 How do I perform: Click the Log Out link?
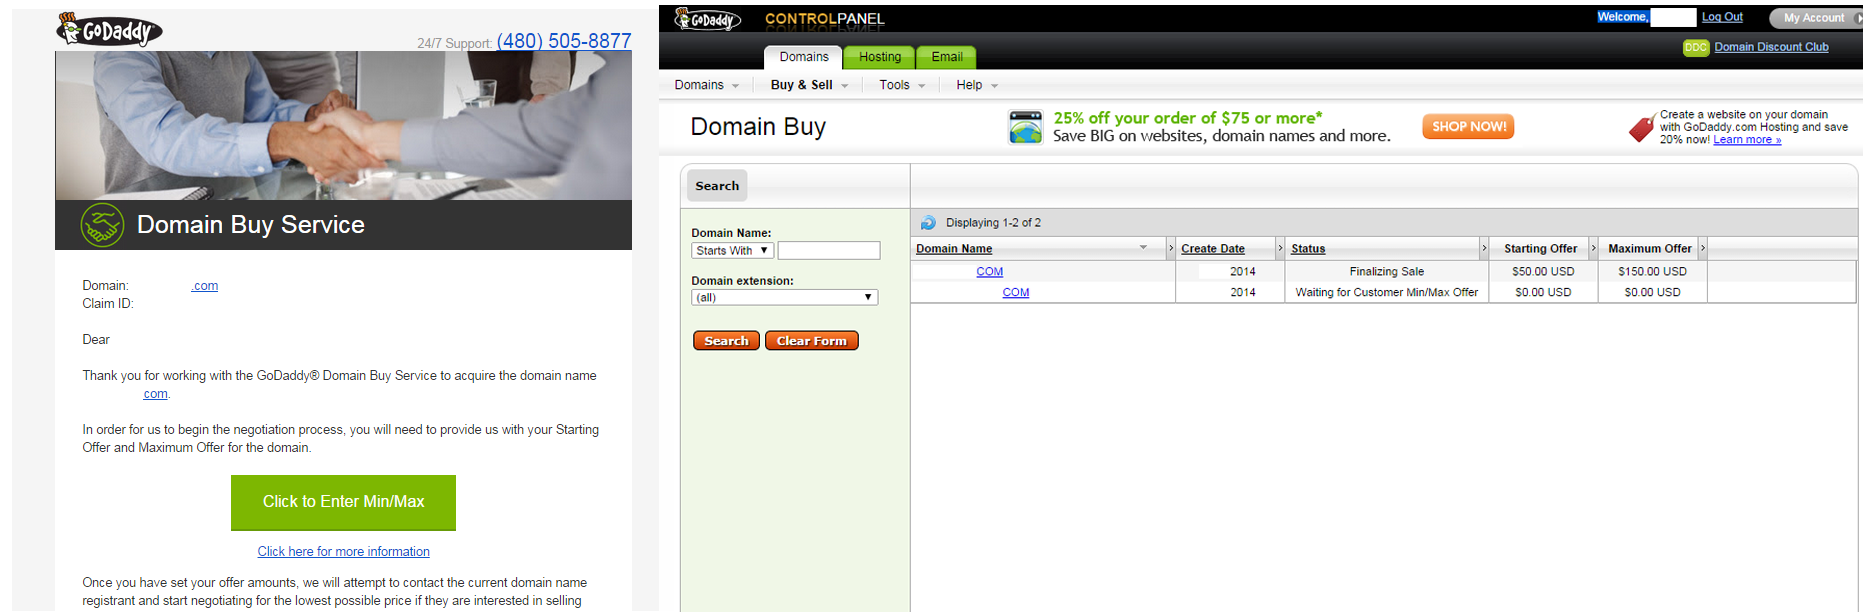1722,17
